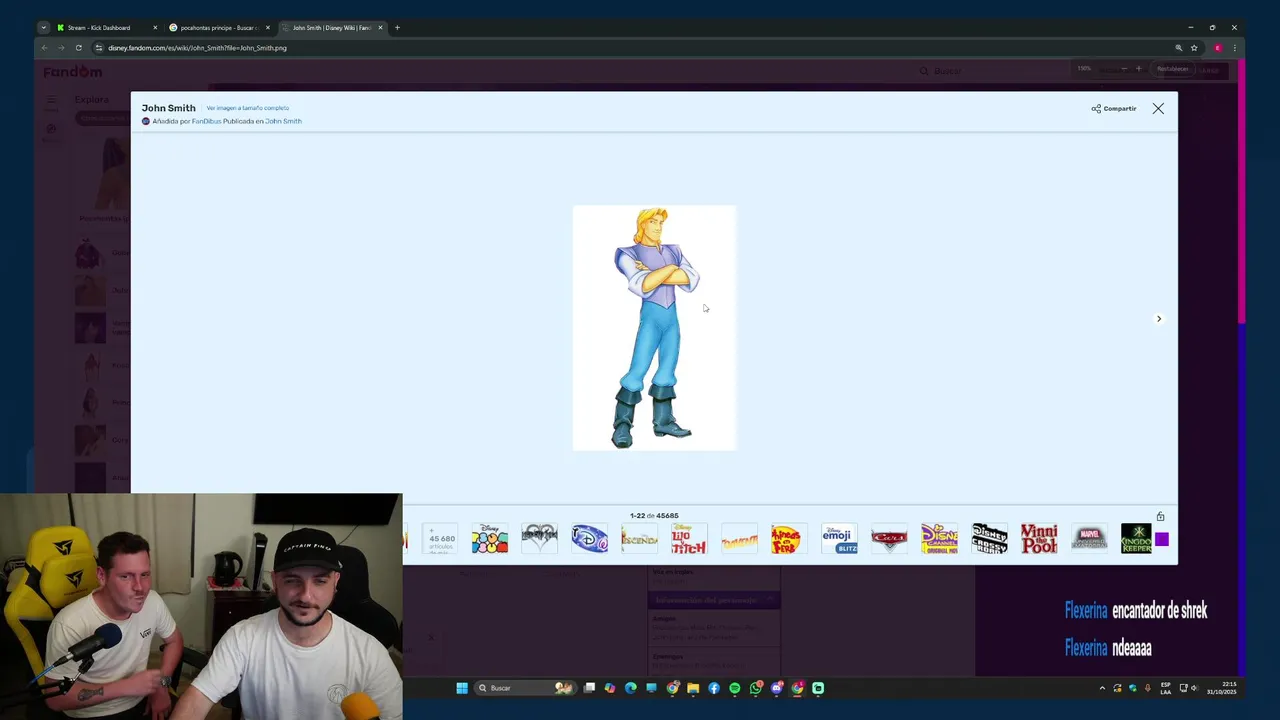Open Task View on taskbar
Image resolution: width=1280 pixels, height=720 pixels.
tap(589, 688)
